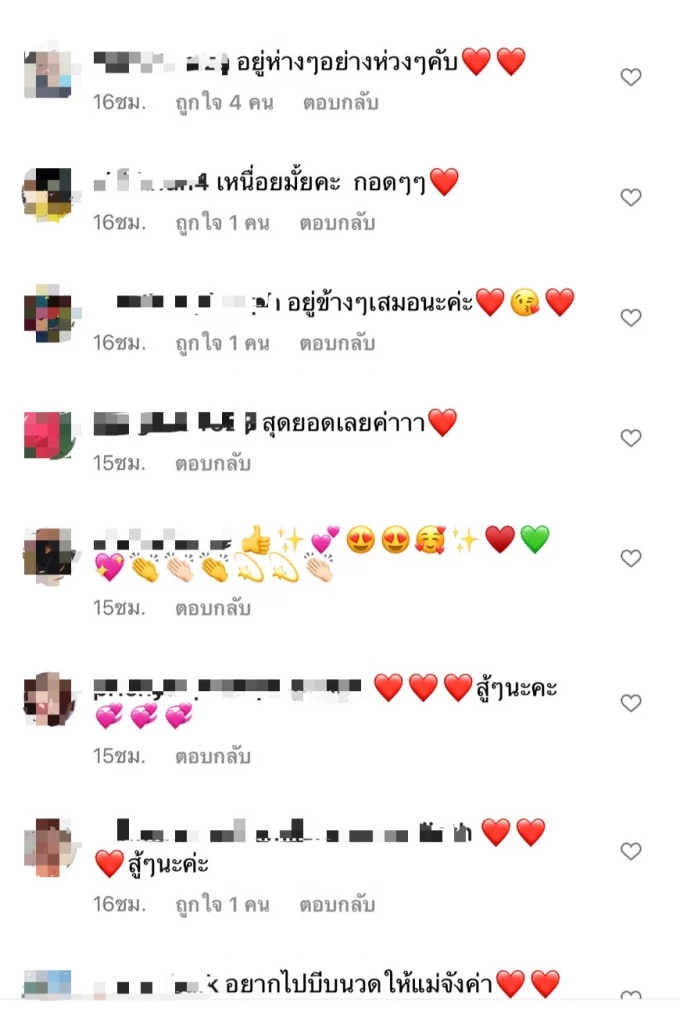Screen dimensions: 680x1024
Task: Open avatar of 'อยู่ห่างๆอย่างห่วงๆคับ' commenter
Action: (50, 72)
